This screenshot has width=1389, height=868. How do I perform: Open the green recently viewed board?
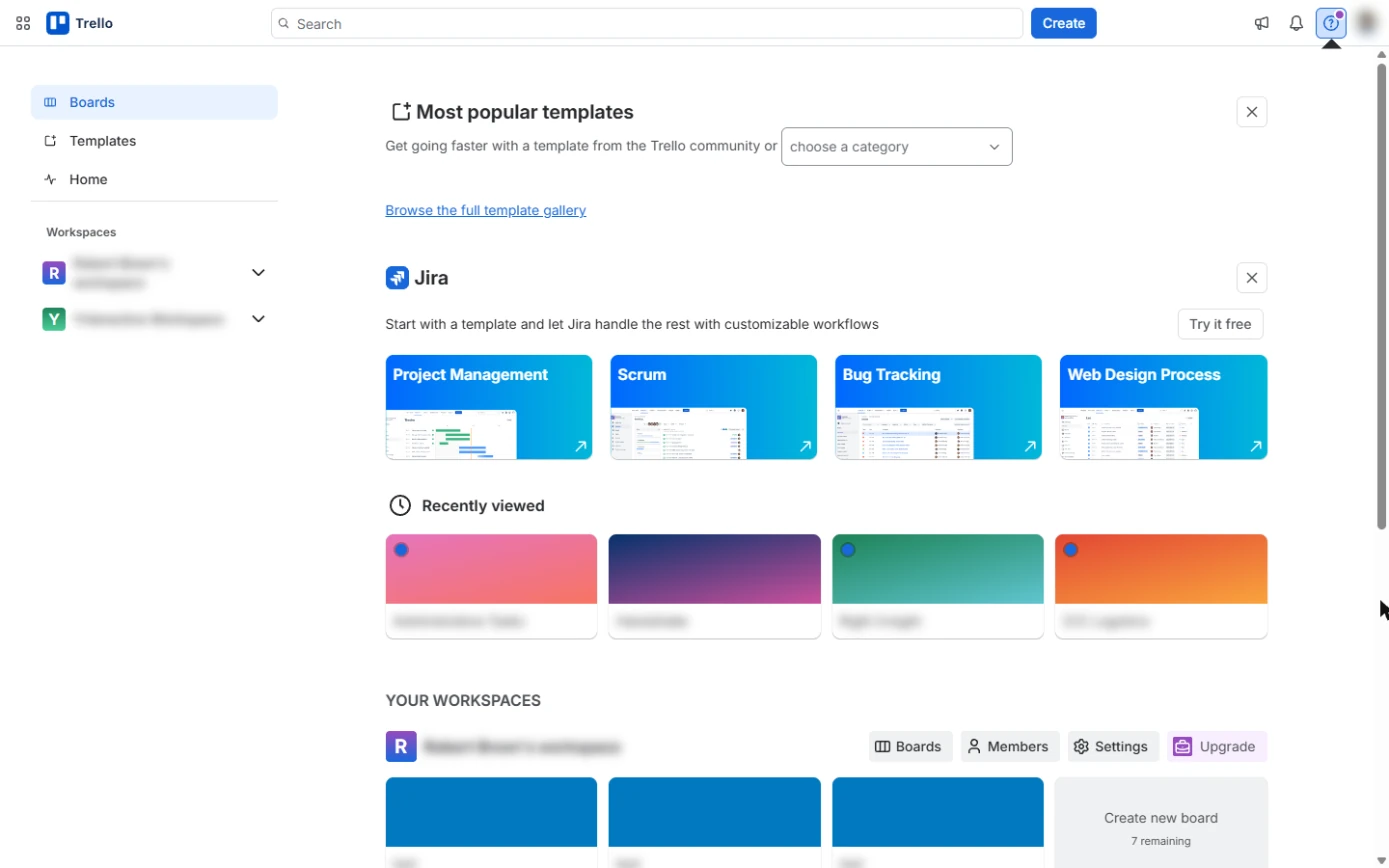pyautogui.click(x=938, y=586)
